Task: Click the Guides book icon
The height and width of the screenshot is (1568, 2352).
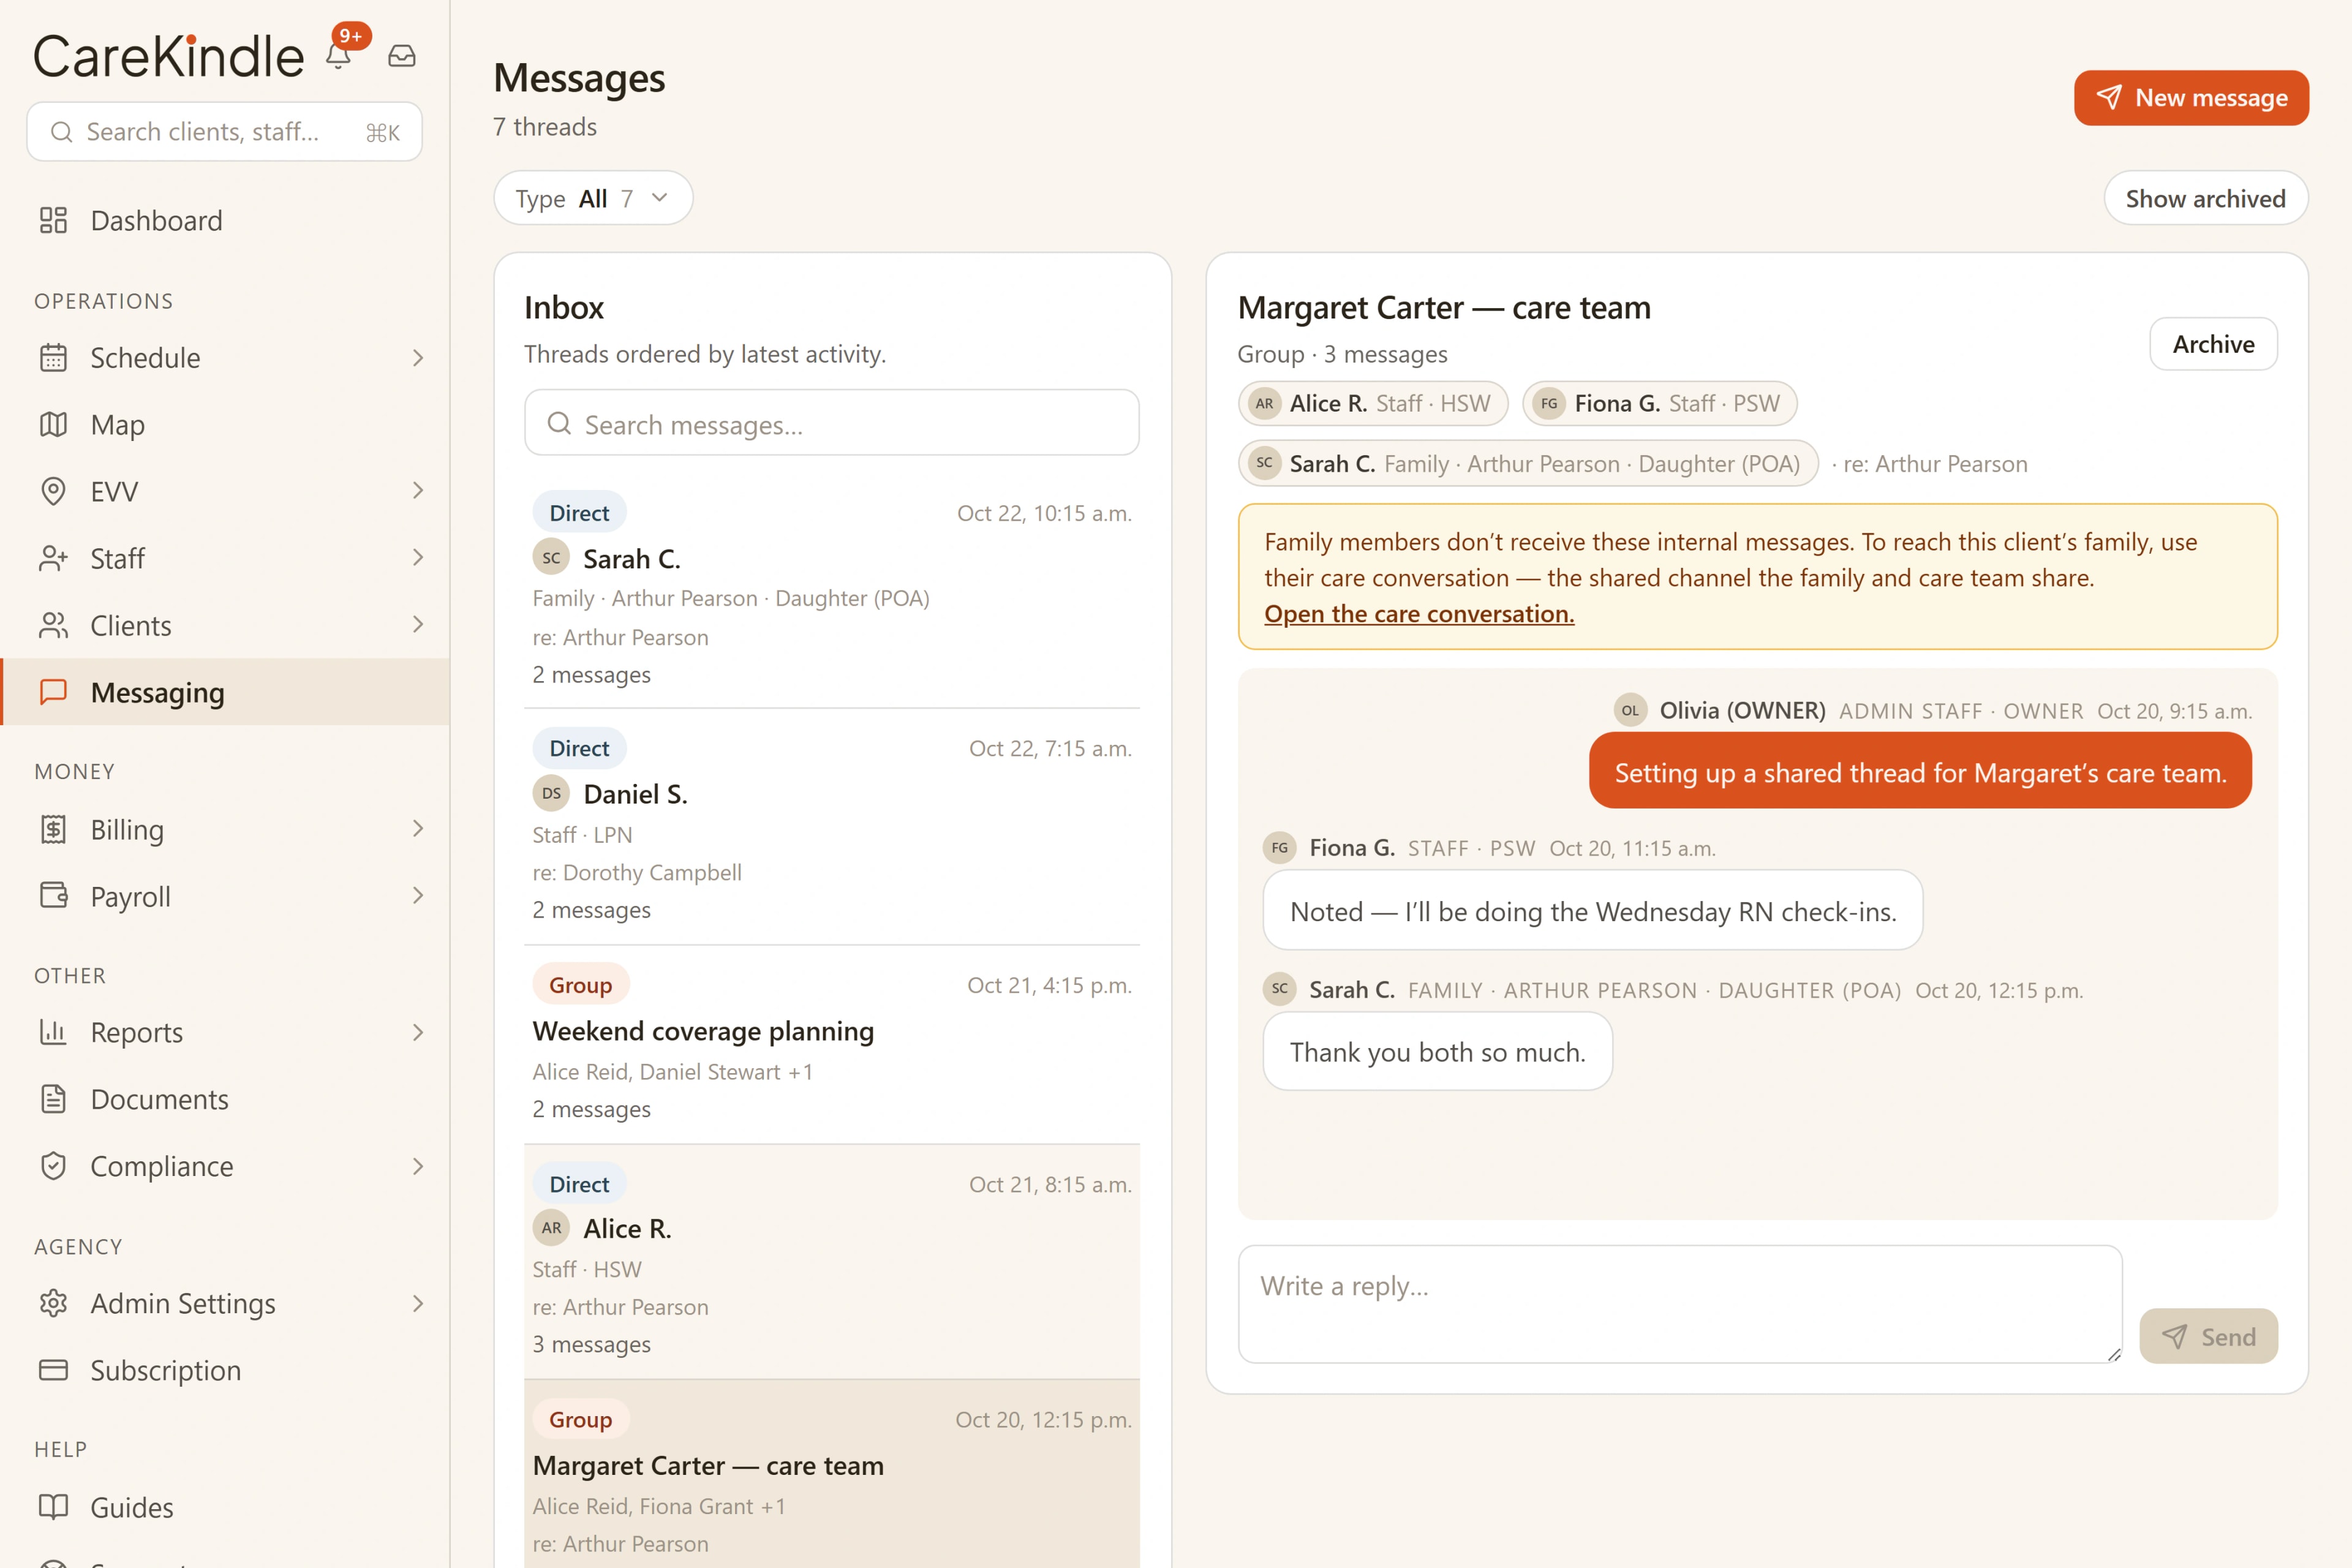Action: pyautogui.click(x=53, y=1507)
